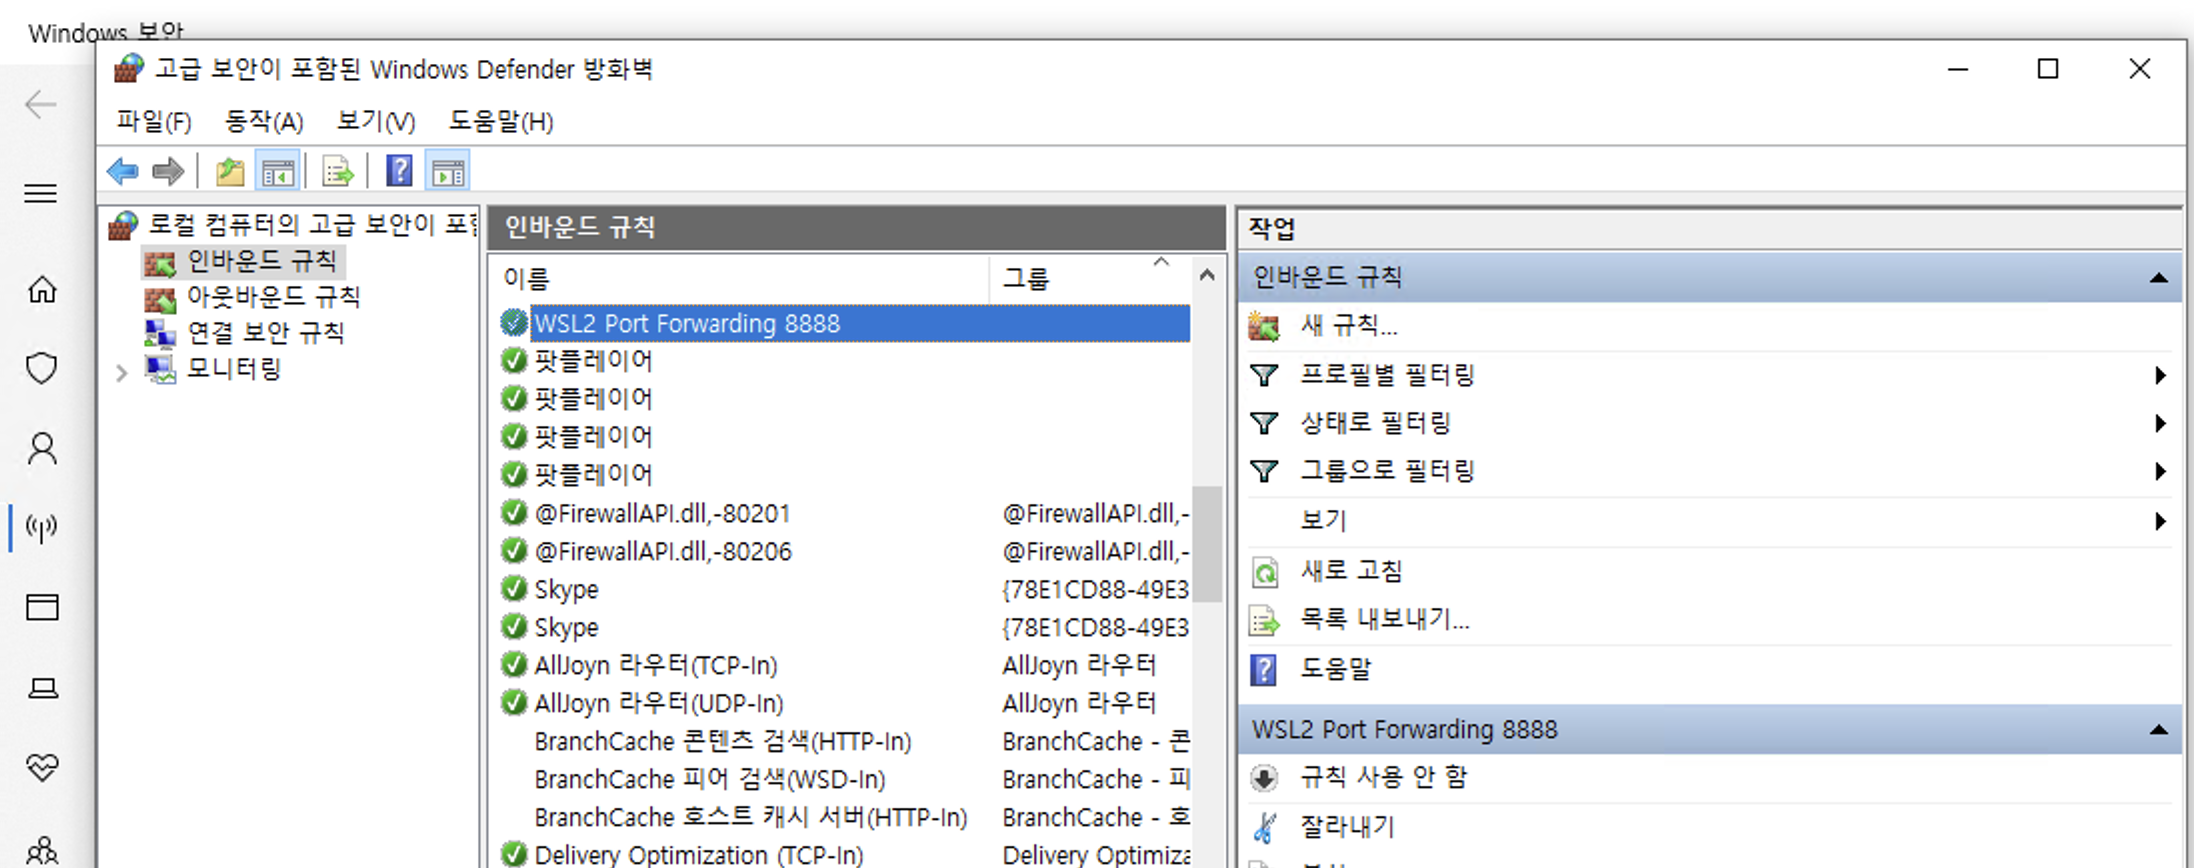Open the Windows 보안 hamburger menu
This screenshot has height=868, width=2194.
click(41, 193)
